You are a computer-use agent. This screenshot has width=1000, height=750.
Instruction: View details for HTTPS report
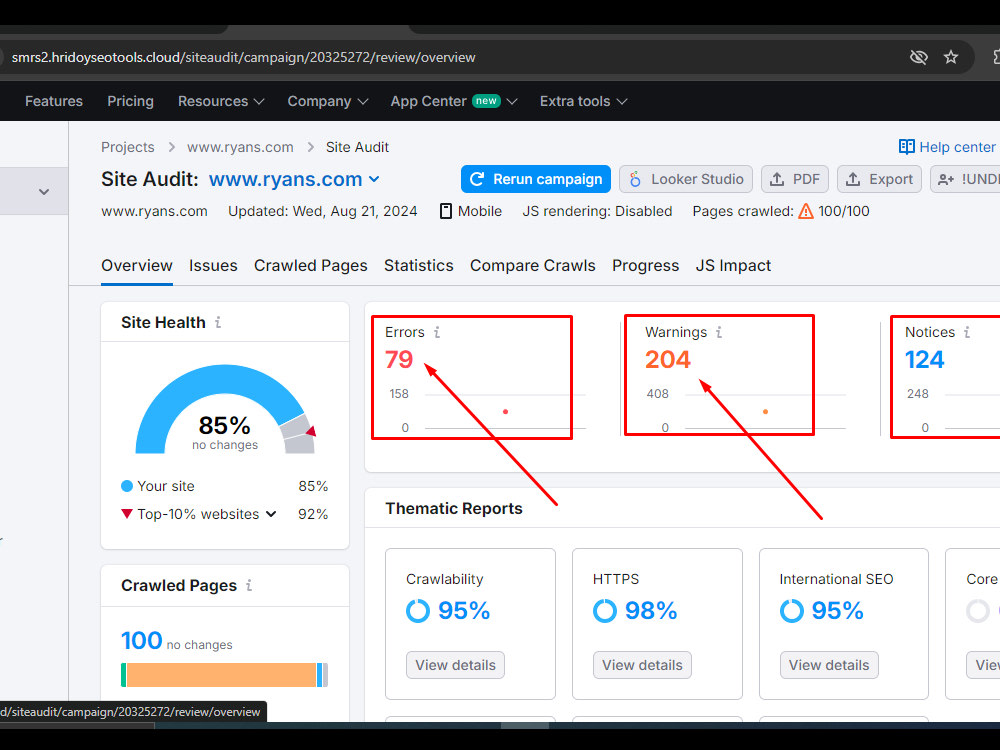point(642,665)
